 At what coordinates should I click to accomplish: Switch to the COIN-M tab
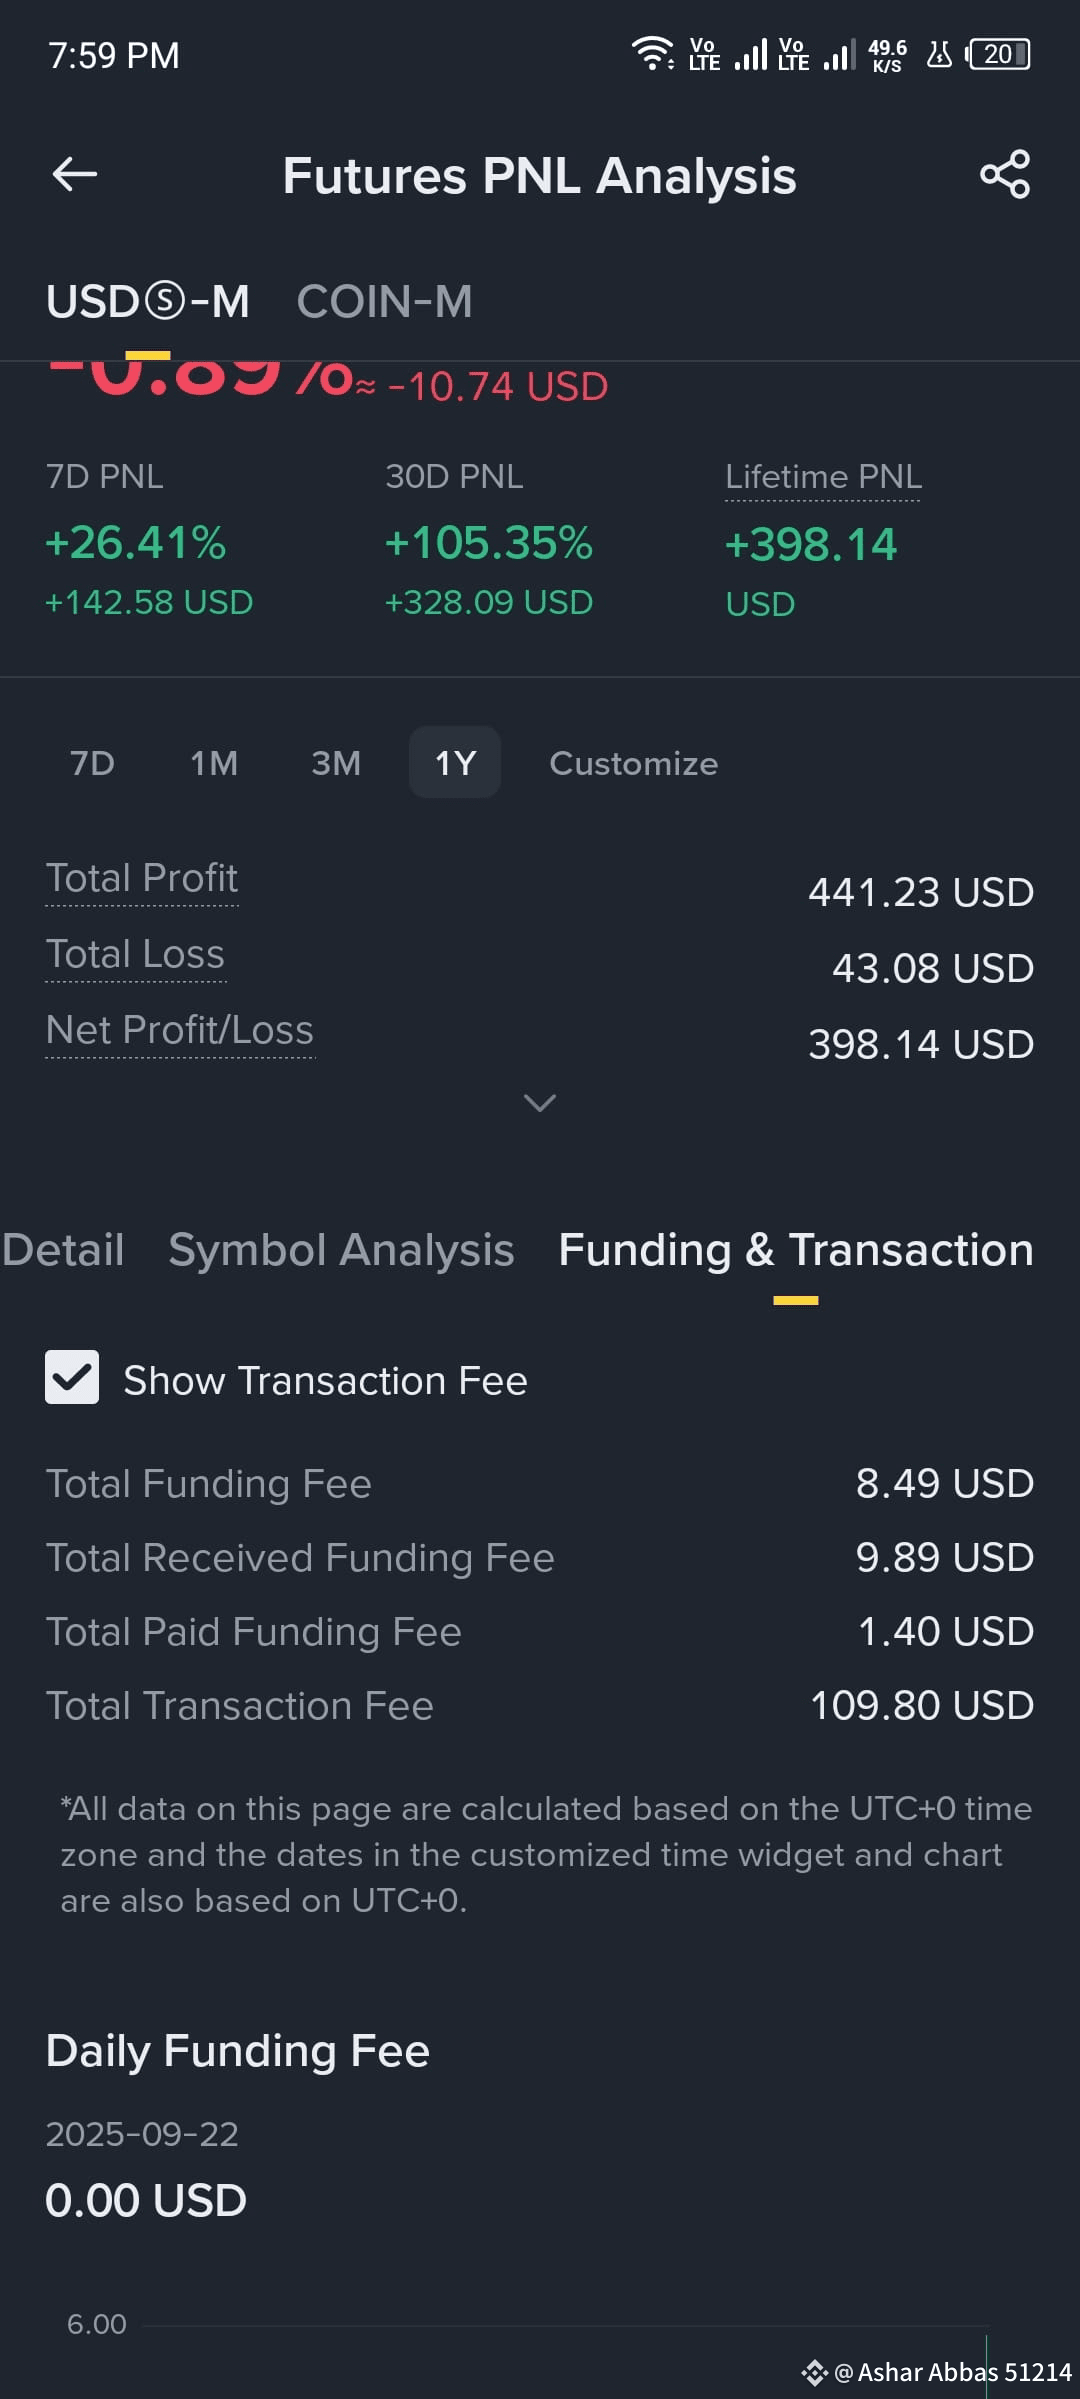pos(385,301)
